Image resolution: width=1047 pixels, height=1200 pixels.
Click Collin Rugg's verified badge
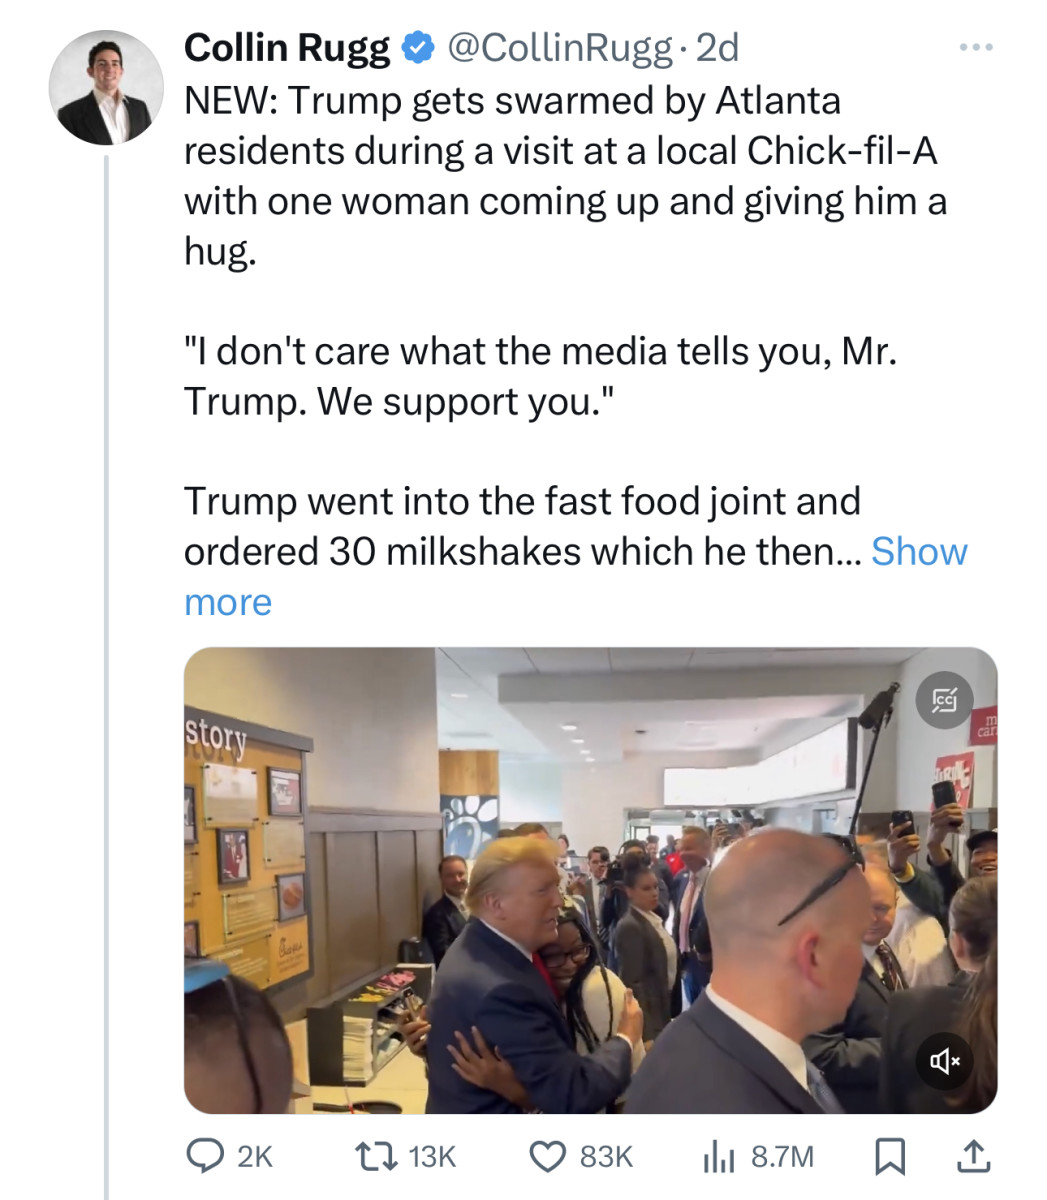[x=415, y=46]
